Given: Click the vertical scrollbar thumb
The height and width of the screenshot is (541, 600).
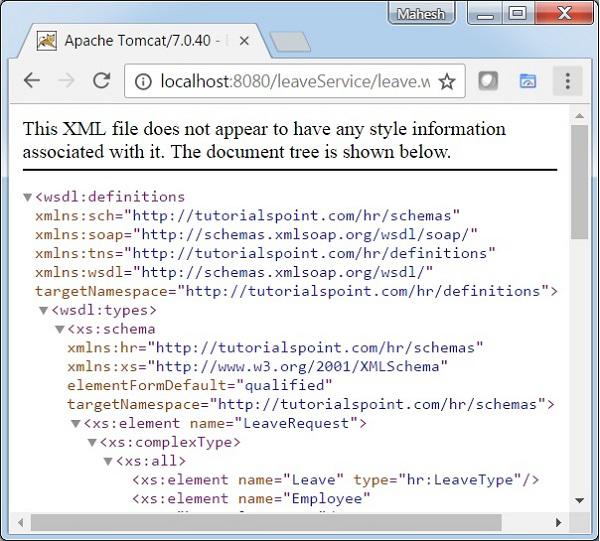Looking at the screenshot, I should coord(579,182).
